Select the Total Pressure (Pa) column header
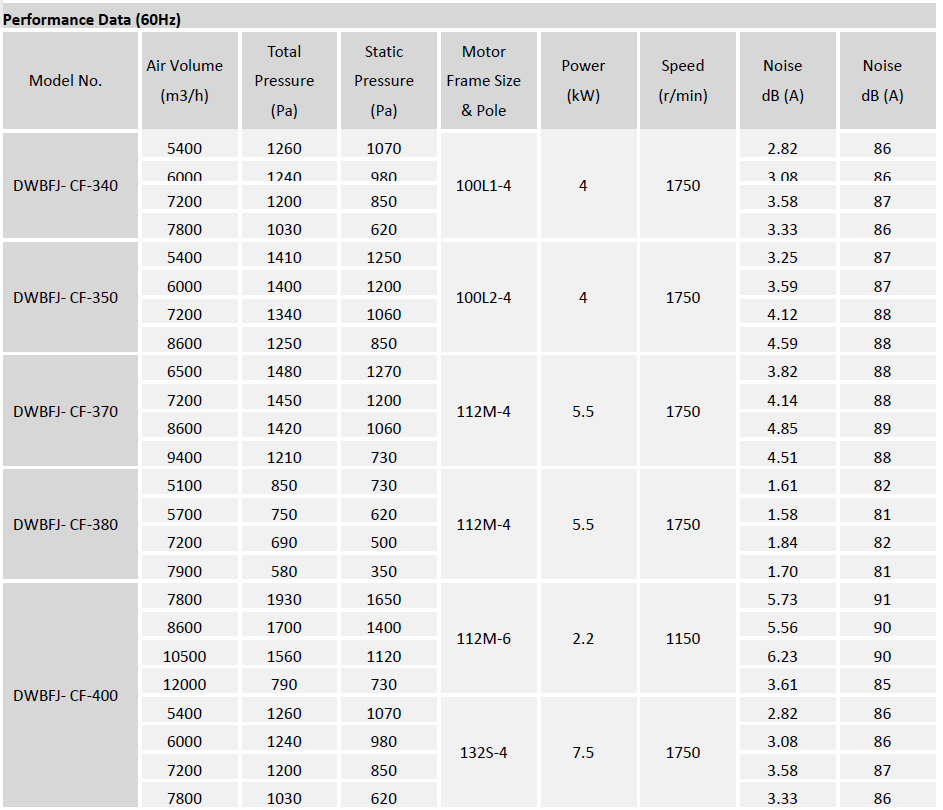 pyautogui.click(x=284, y=81)
